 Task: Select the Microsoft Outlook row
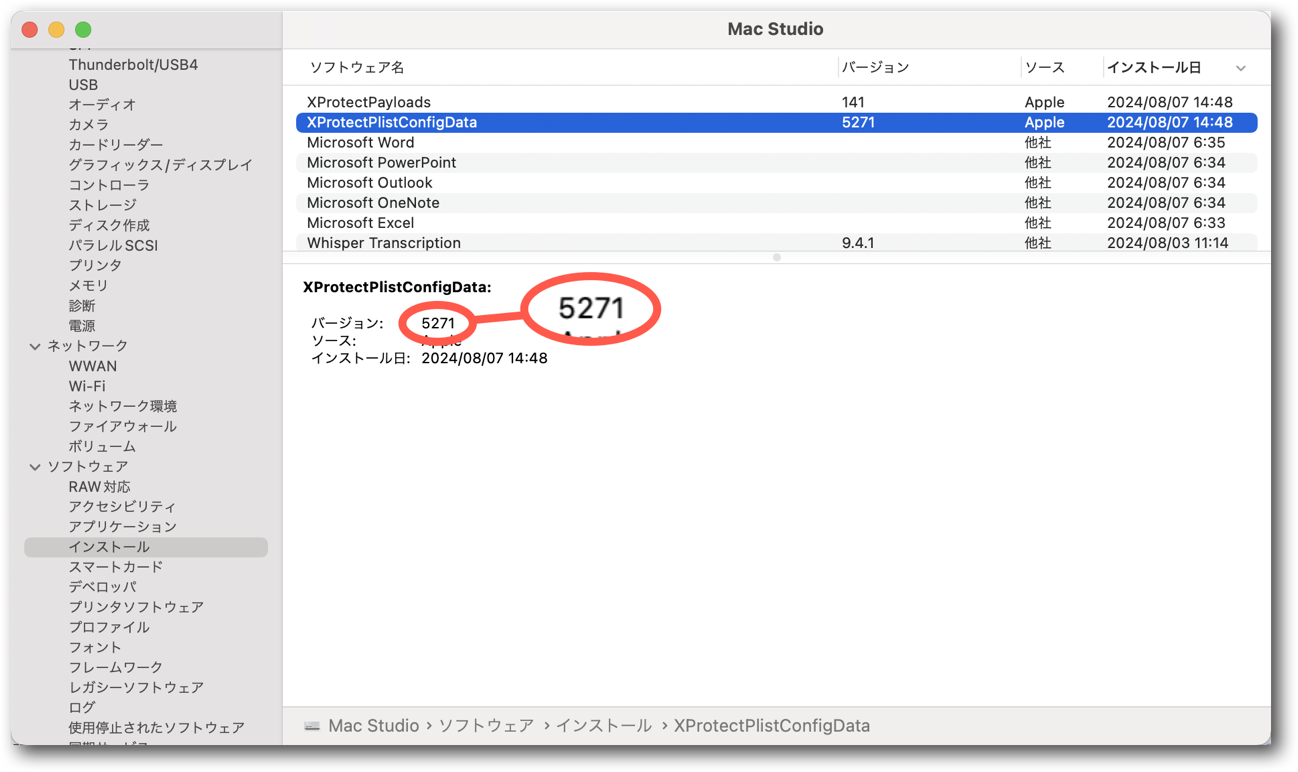pyautogui.click(x=776, y=182)
